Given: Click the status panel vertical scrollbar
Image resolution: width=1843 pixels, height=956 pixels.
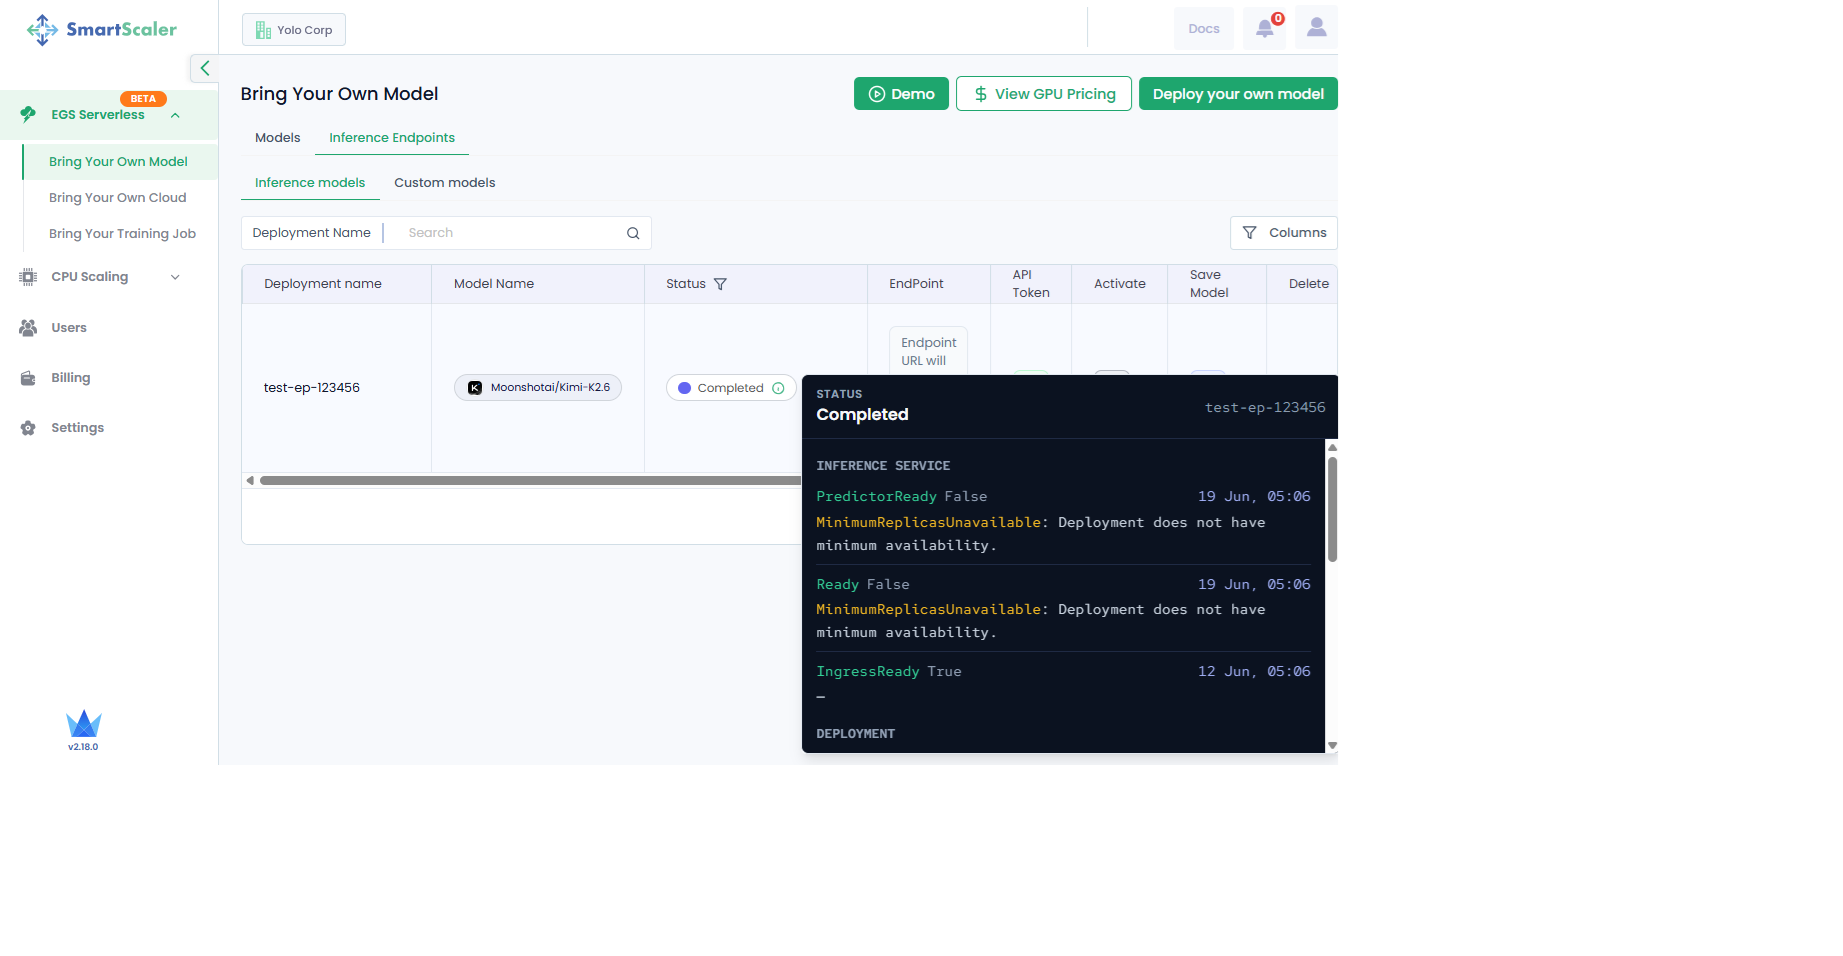Looking at the screenshot, I should pyautogui.click(x=1332, y=510).
